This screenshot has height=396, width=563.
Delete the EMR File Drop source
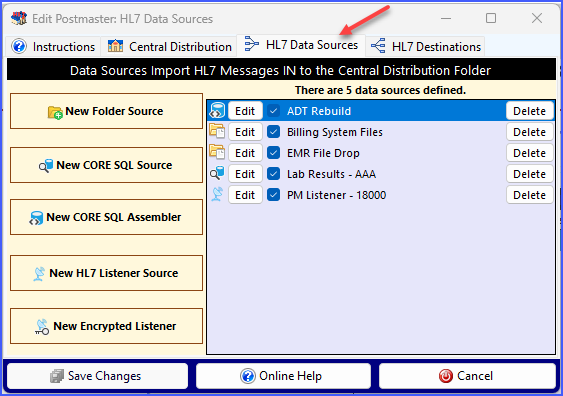point(530,153)
